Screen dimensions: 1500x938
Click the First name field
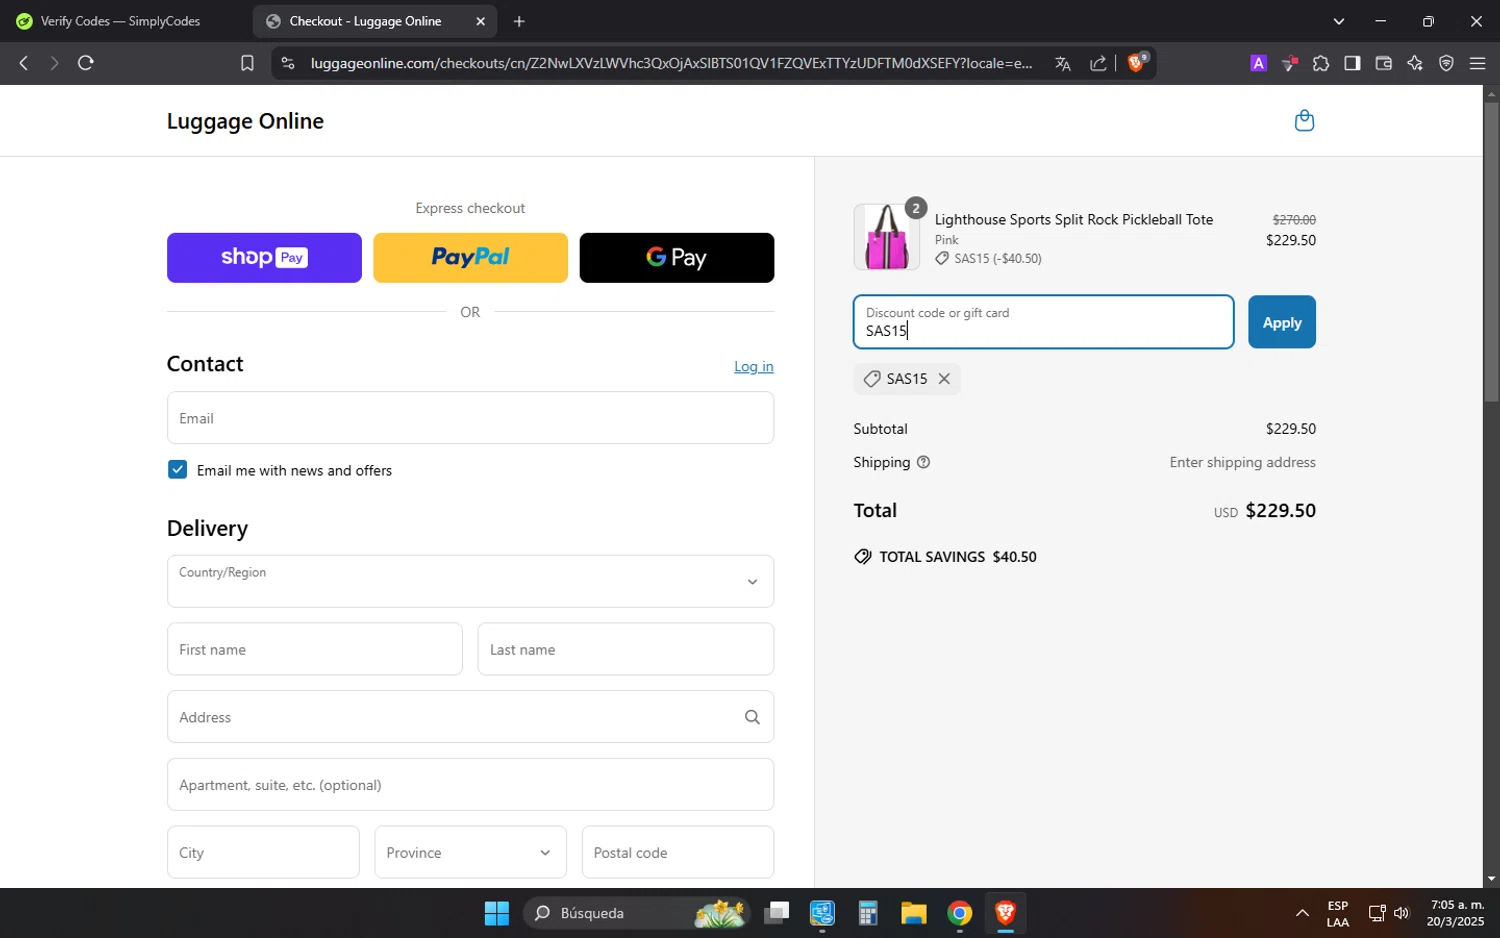[x=315, y=649]
